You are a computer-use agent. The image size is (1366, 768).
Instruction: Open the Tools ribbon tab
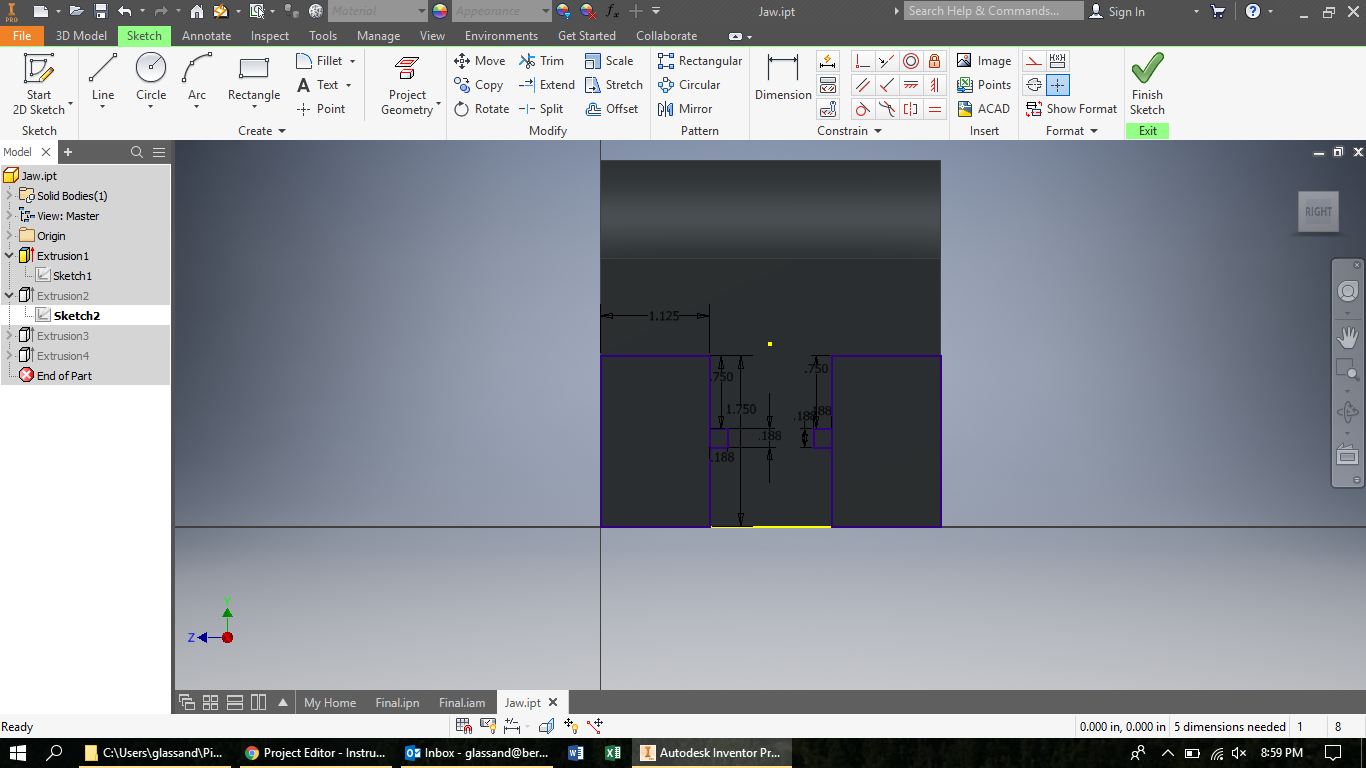click(x=323, y=36)
